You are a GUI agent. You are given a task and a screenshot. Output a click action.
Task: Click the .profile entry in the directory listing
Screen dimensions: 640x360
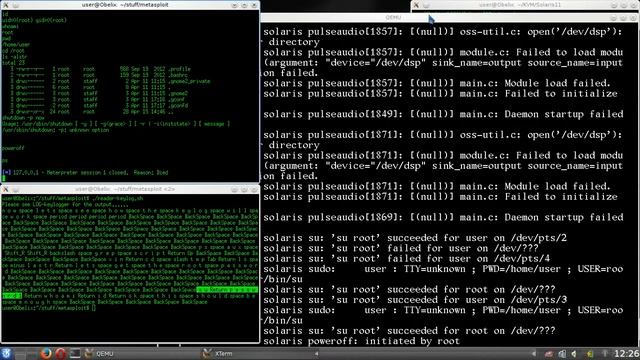[x=180, y=69]
